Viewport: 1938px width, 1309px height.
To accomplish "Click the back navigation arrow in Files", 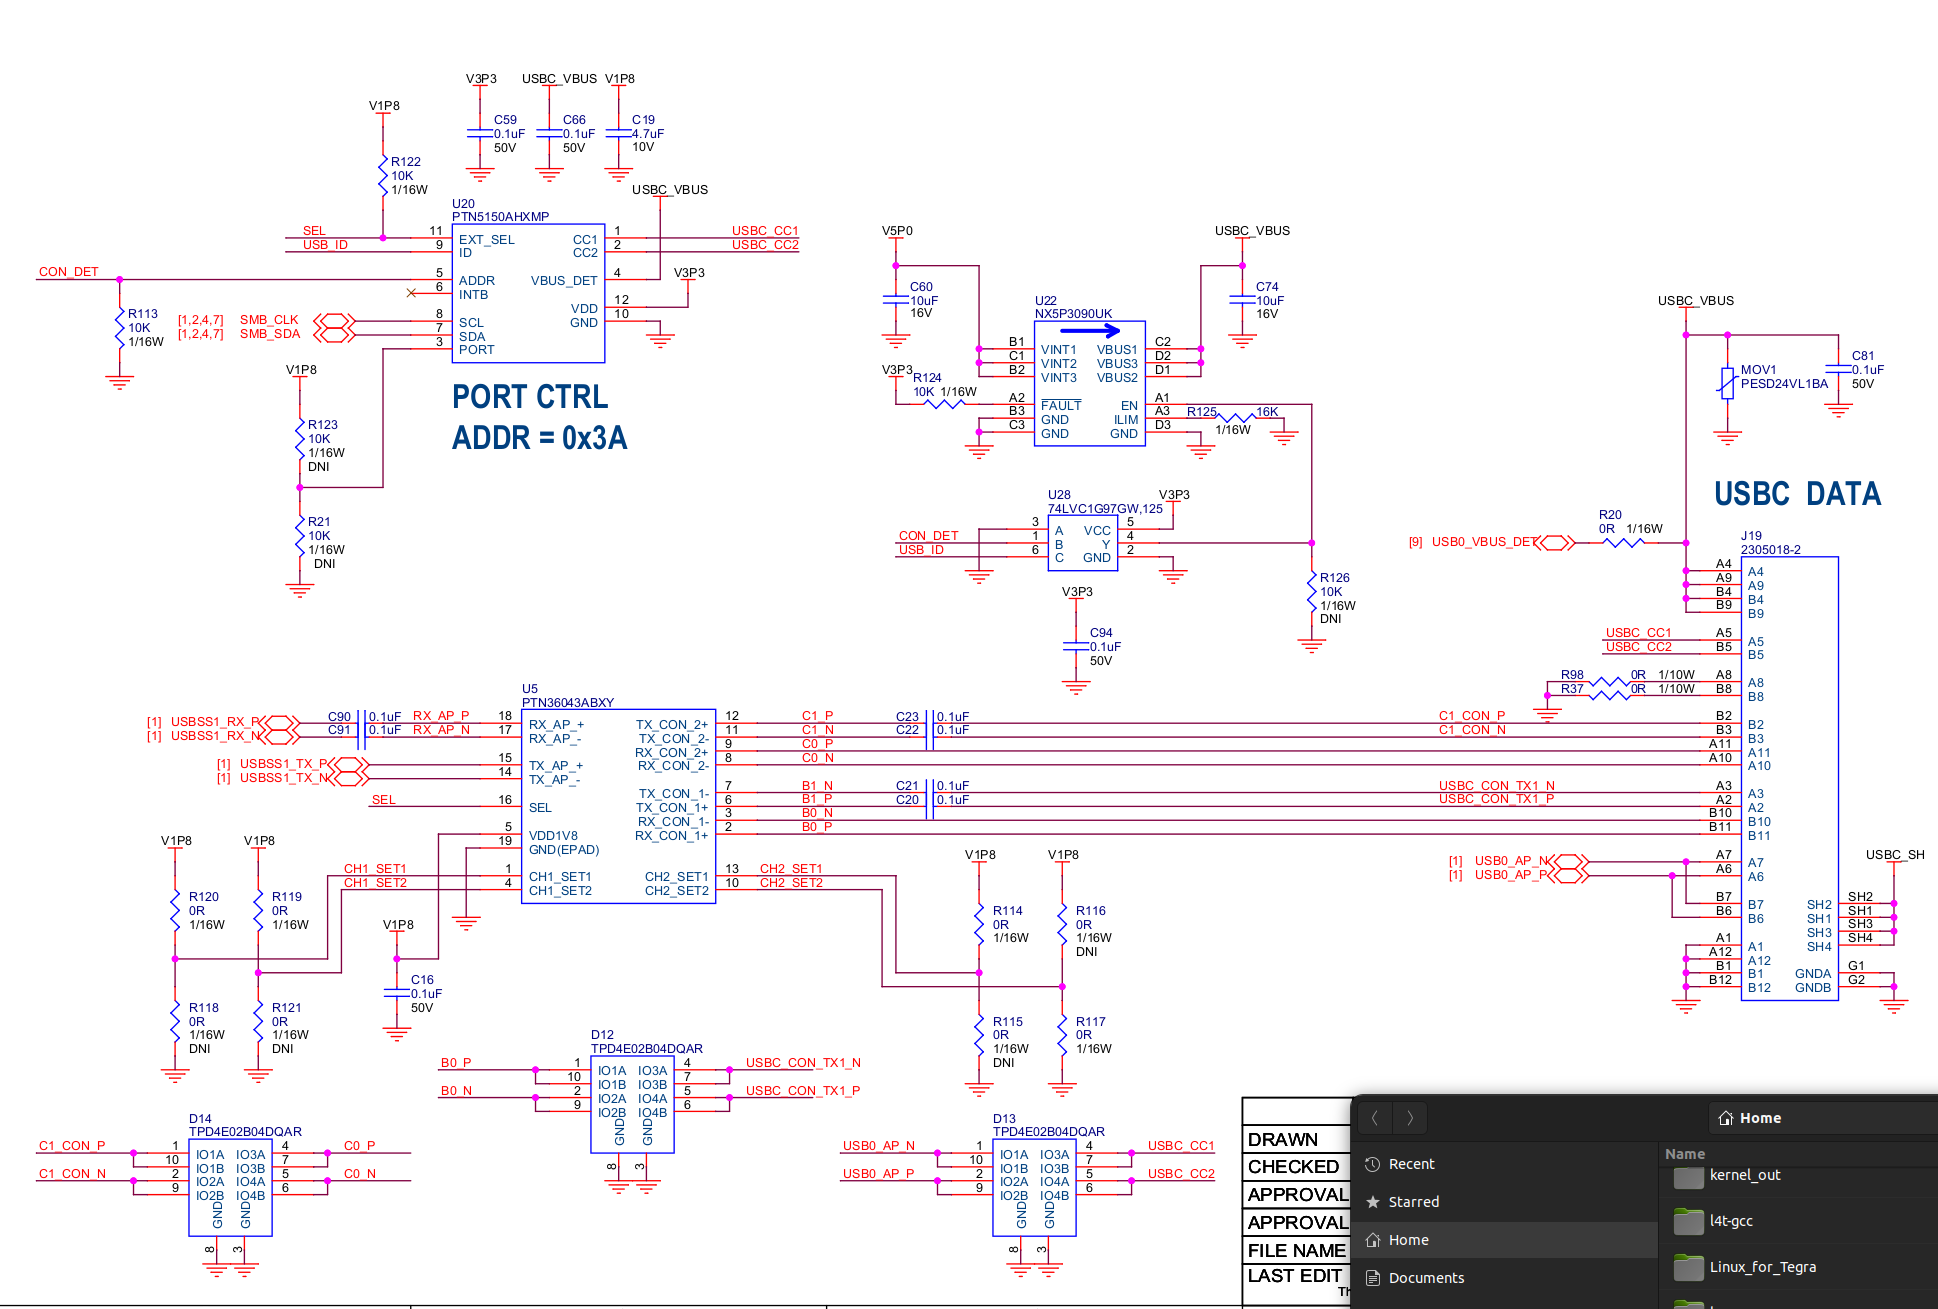I will [1375, 1118].
